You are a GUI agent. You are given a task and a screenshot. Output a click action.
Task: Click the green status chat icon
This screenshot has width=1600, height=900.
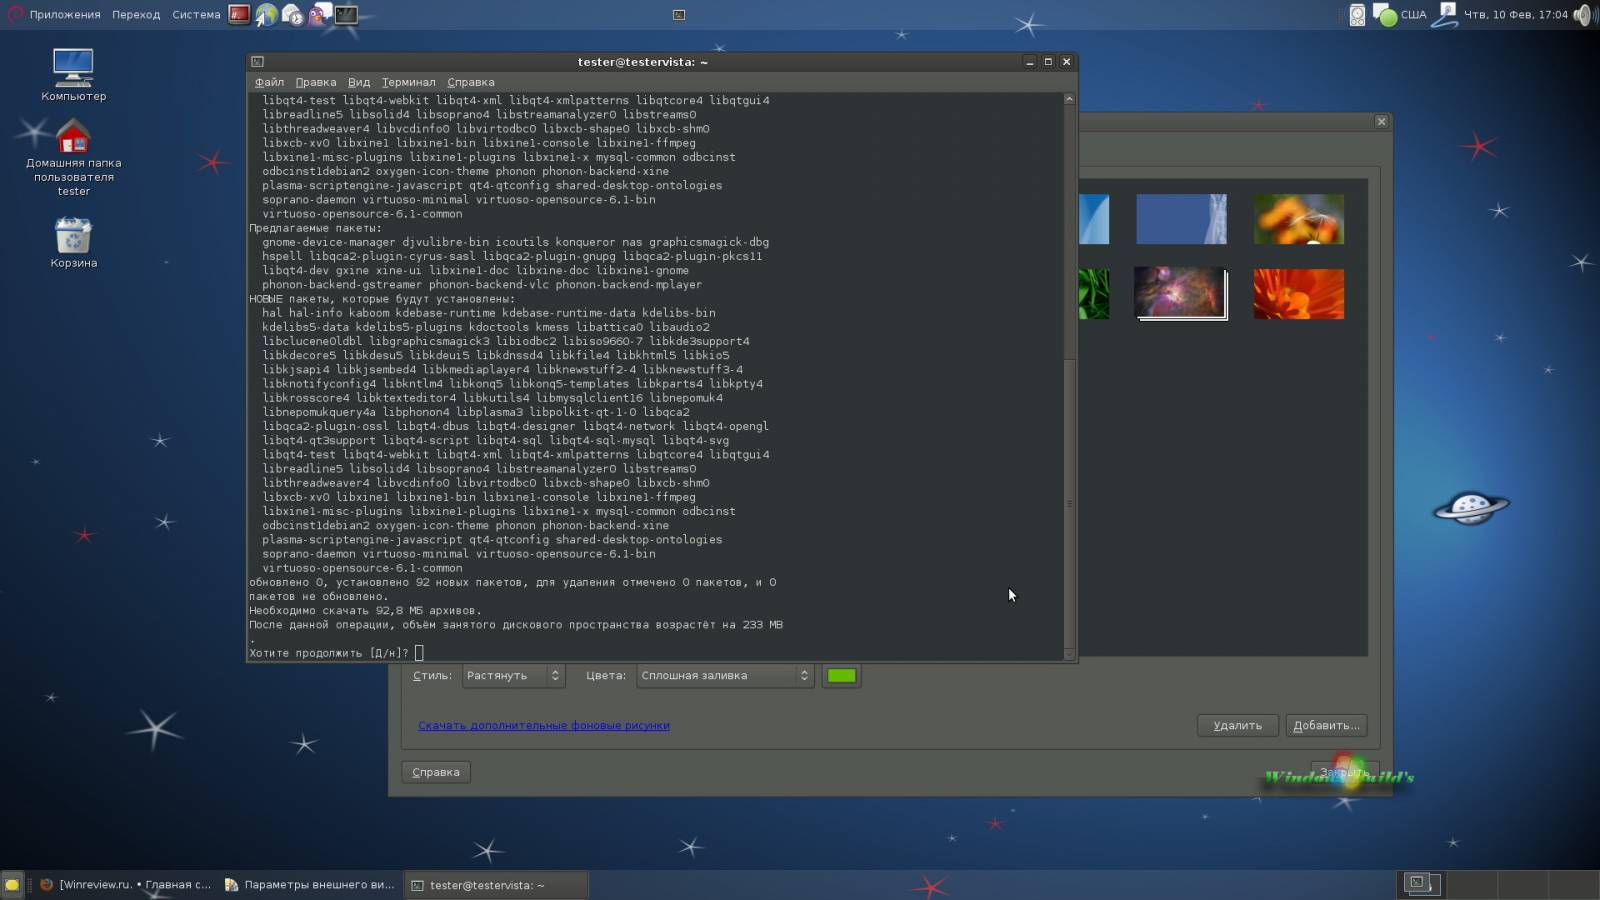click(x=1385, y=15)
